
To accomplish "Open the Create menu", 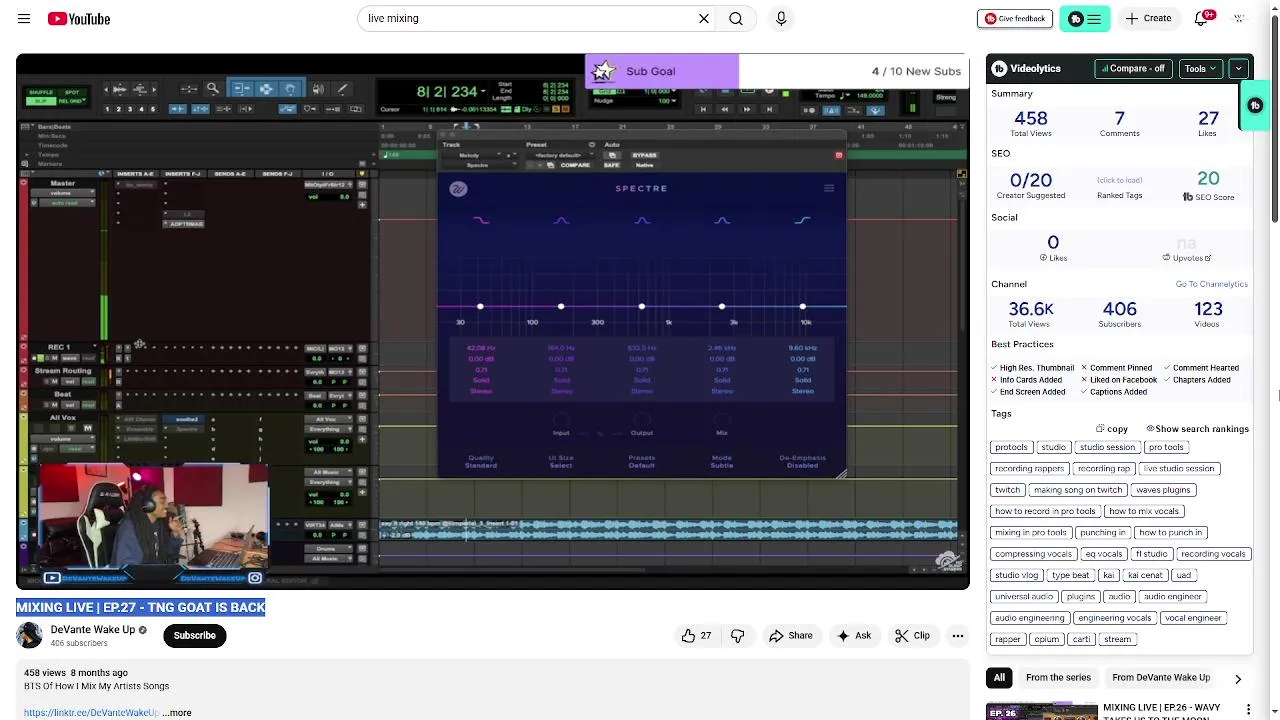I will click(1148, 18).
